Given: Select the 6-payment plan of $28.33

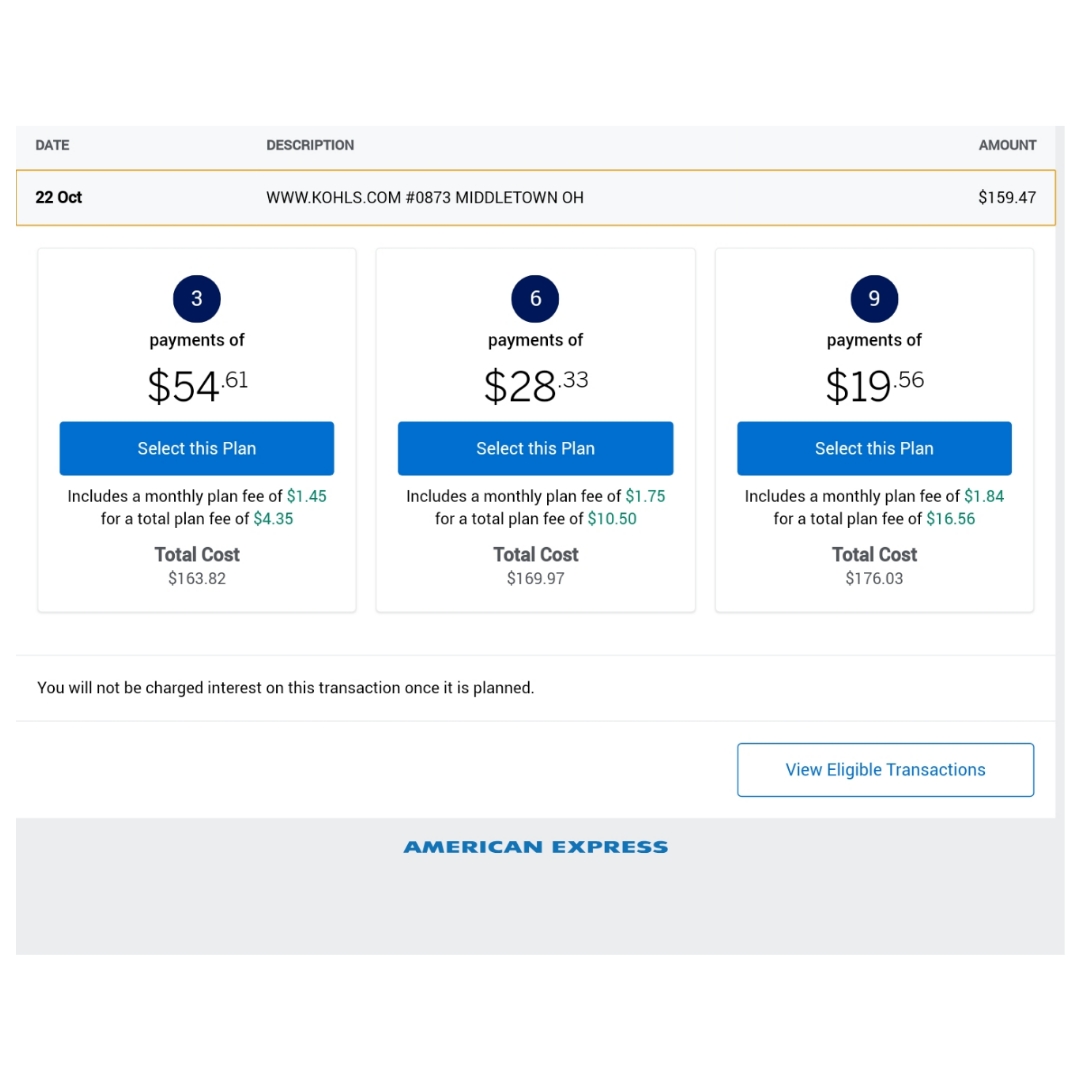Looking at the screenshot, I should tap(535, 448).
